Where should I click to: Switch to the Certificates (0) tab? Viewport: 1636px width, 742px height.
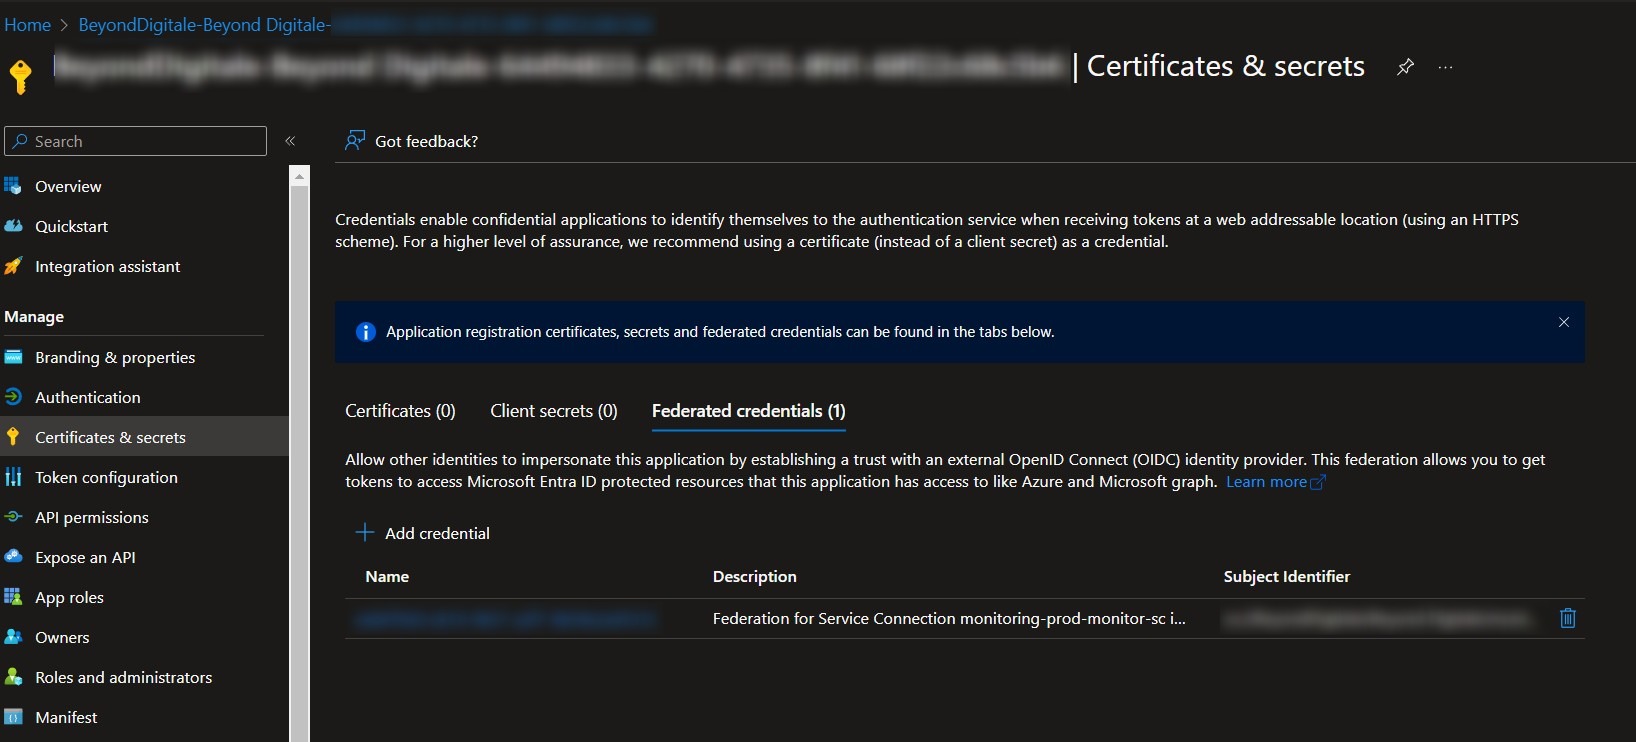pos(400,411)
